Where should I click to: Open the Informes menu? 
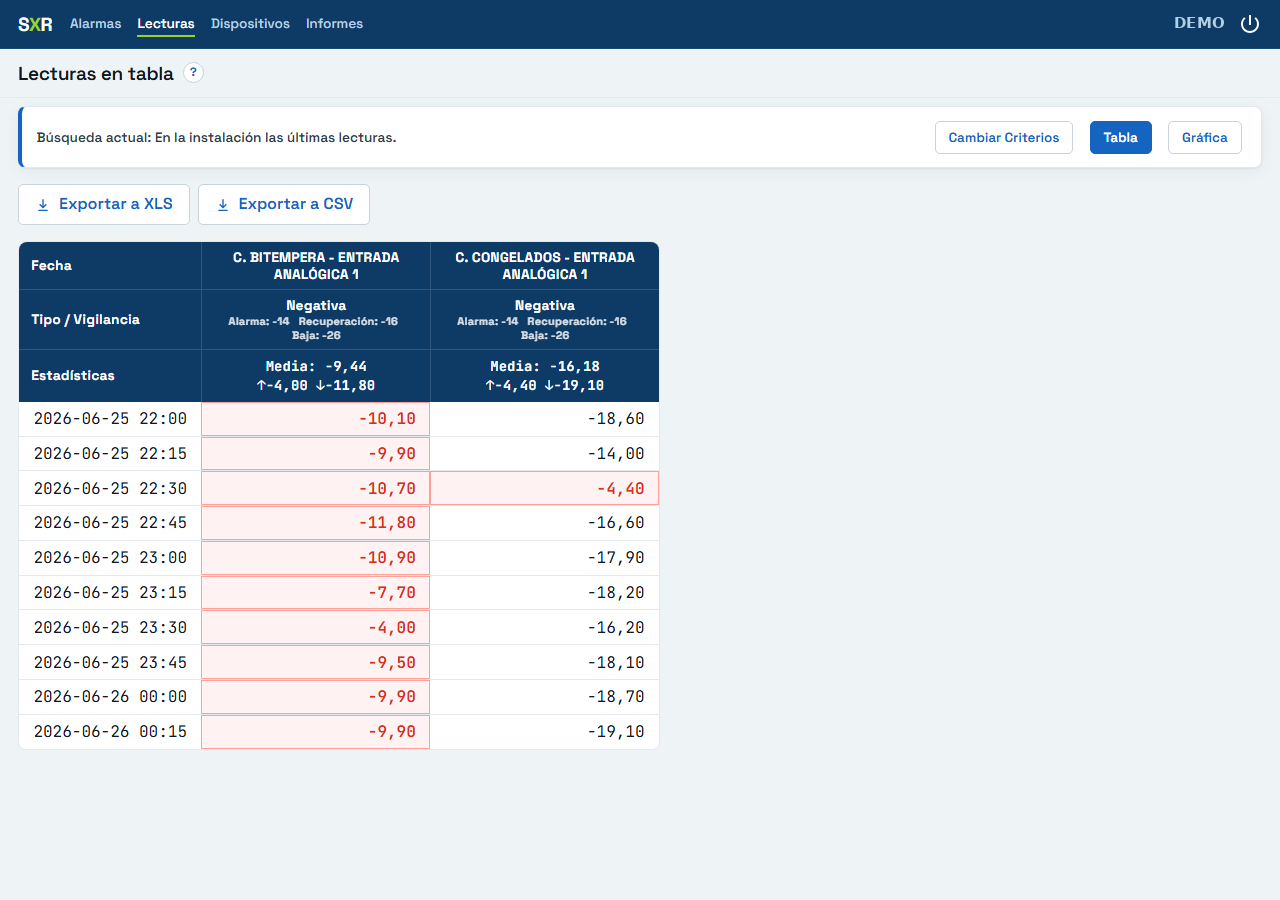coord(334,24)
